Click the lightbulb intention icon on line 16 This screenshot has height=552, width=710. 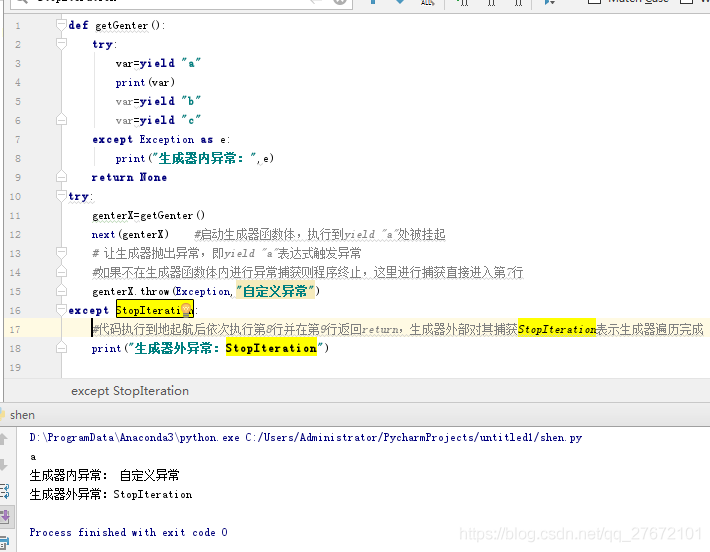click(186, 310)
